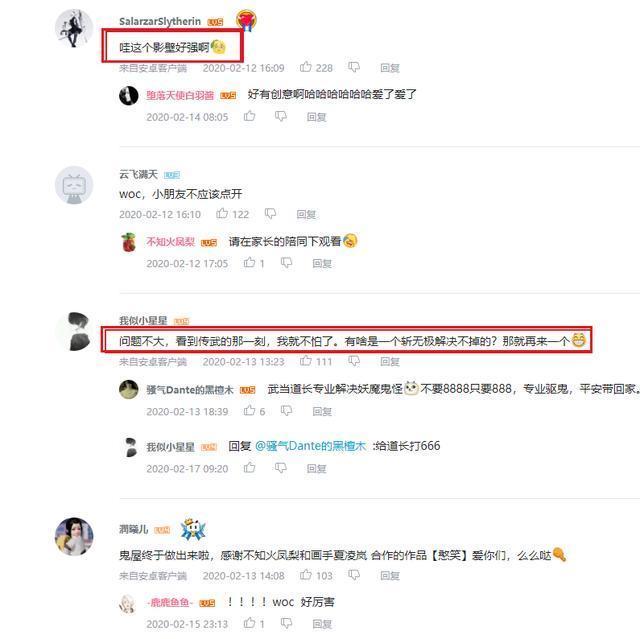Open SalarzarSlytherin's avatar profile

pyautogui.click(x=74, y=28)
